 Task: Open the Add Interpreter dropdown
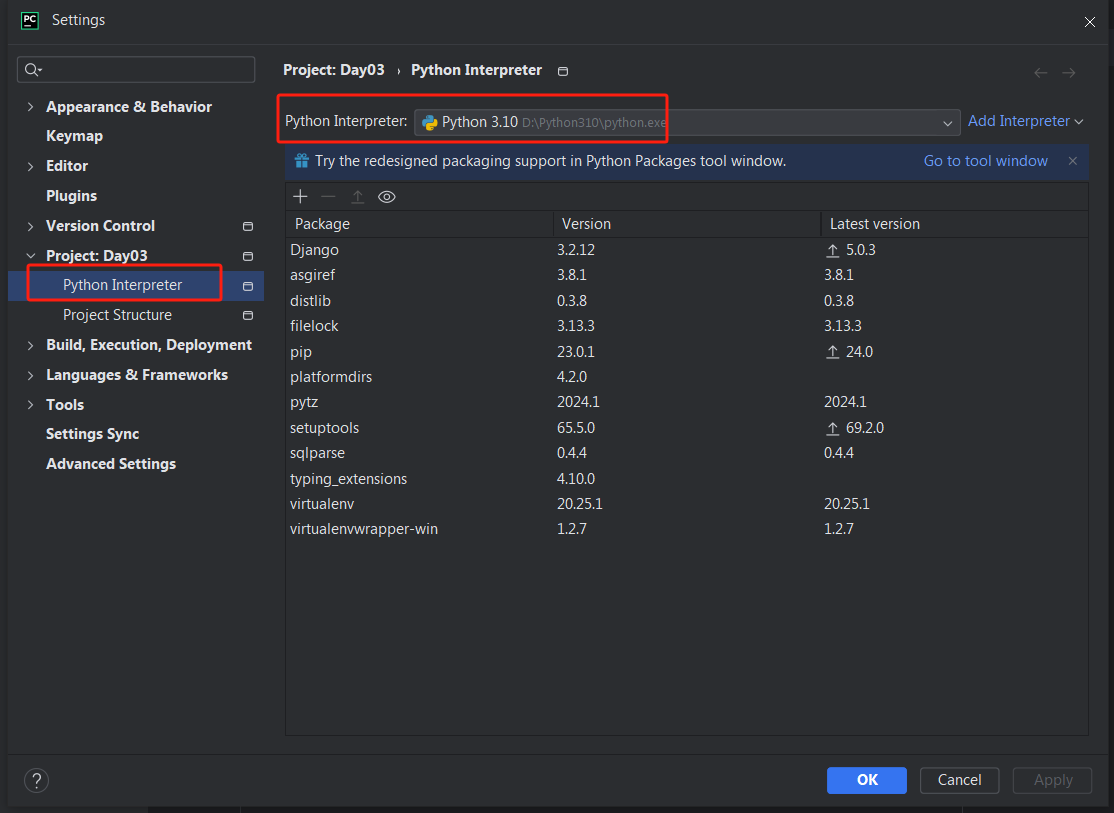pyautogui.click(x=1025, y=122)
